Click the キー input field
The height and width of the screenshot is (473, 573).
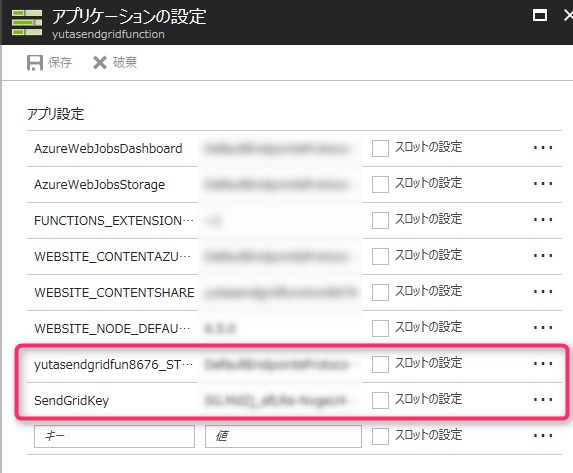114,436
